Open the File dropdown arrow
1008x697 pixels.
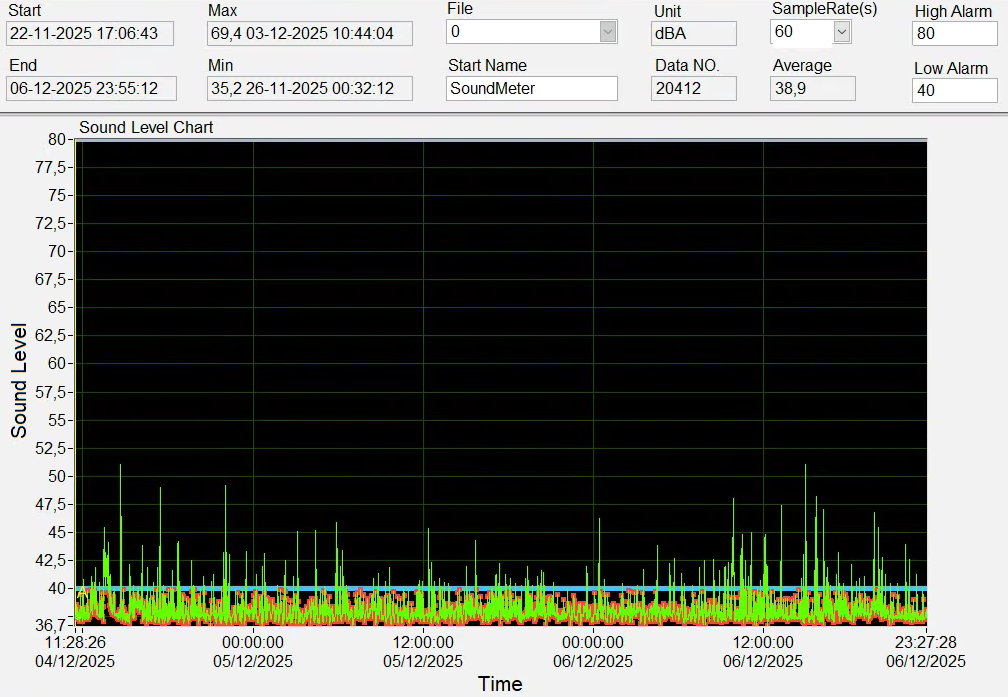(x=607, y=32)
